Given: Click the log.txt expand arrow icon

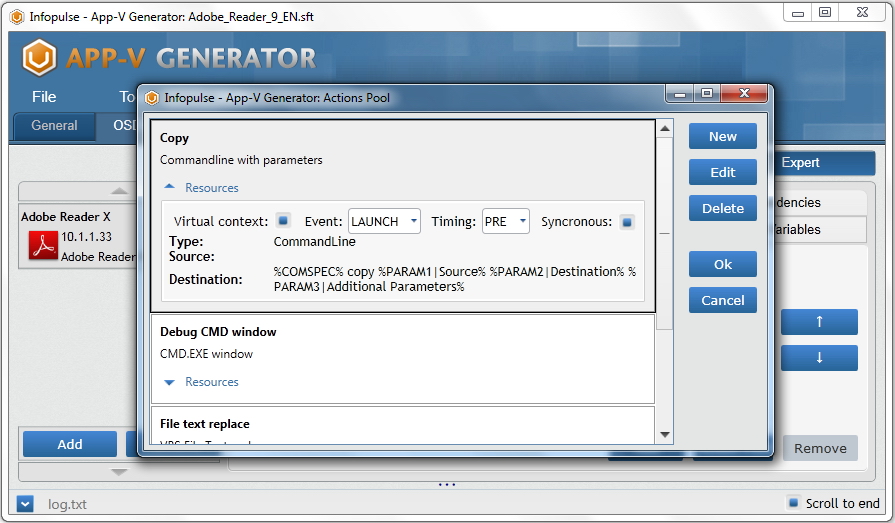Looking at the screenshot, I should click(26, 504).
